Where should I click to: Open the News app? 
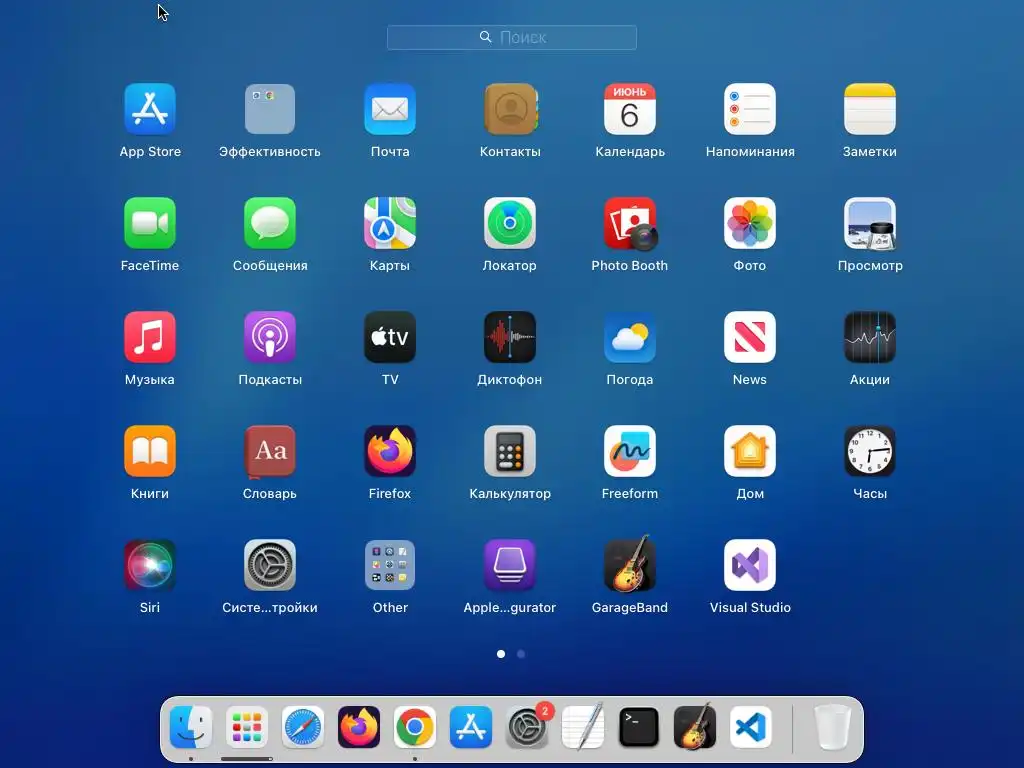pos(750,337)
